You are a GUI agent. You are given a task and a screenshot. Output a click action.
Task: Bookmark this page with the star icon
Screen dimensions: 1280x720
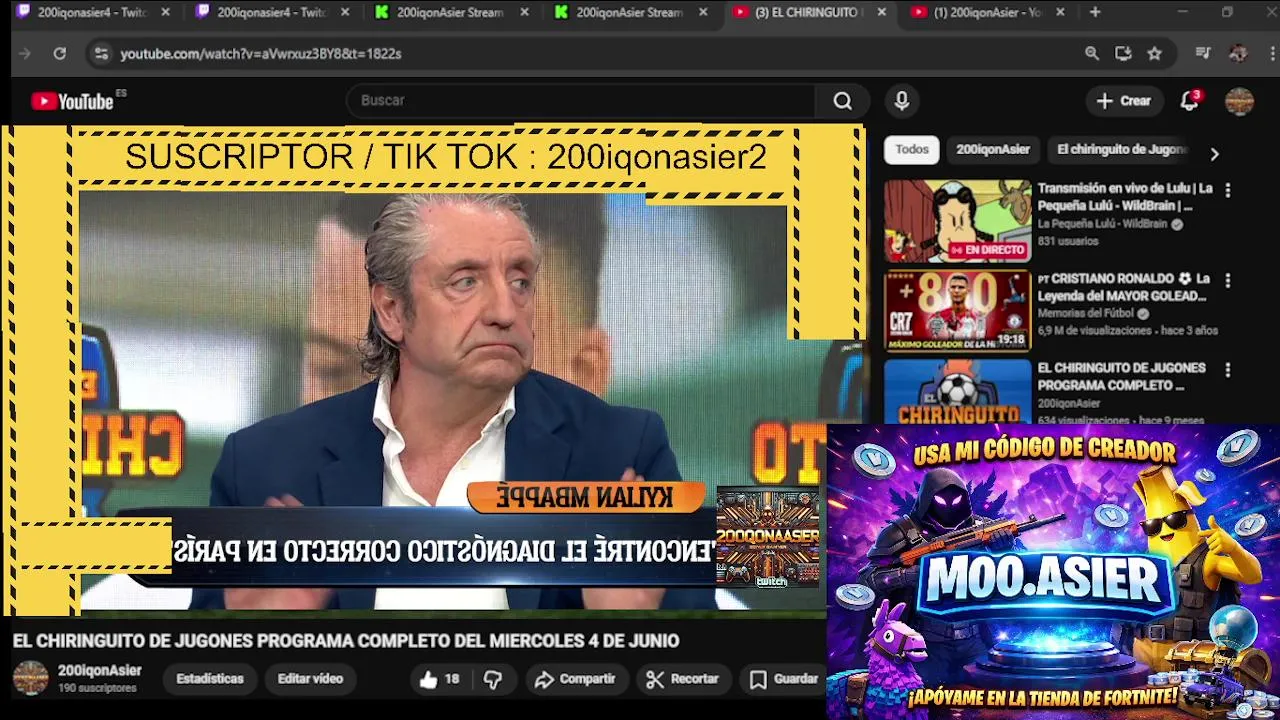pos(1155,53)
